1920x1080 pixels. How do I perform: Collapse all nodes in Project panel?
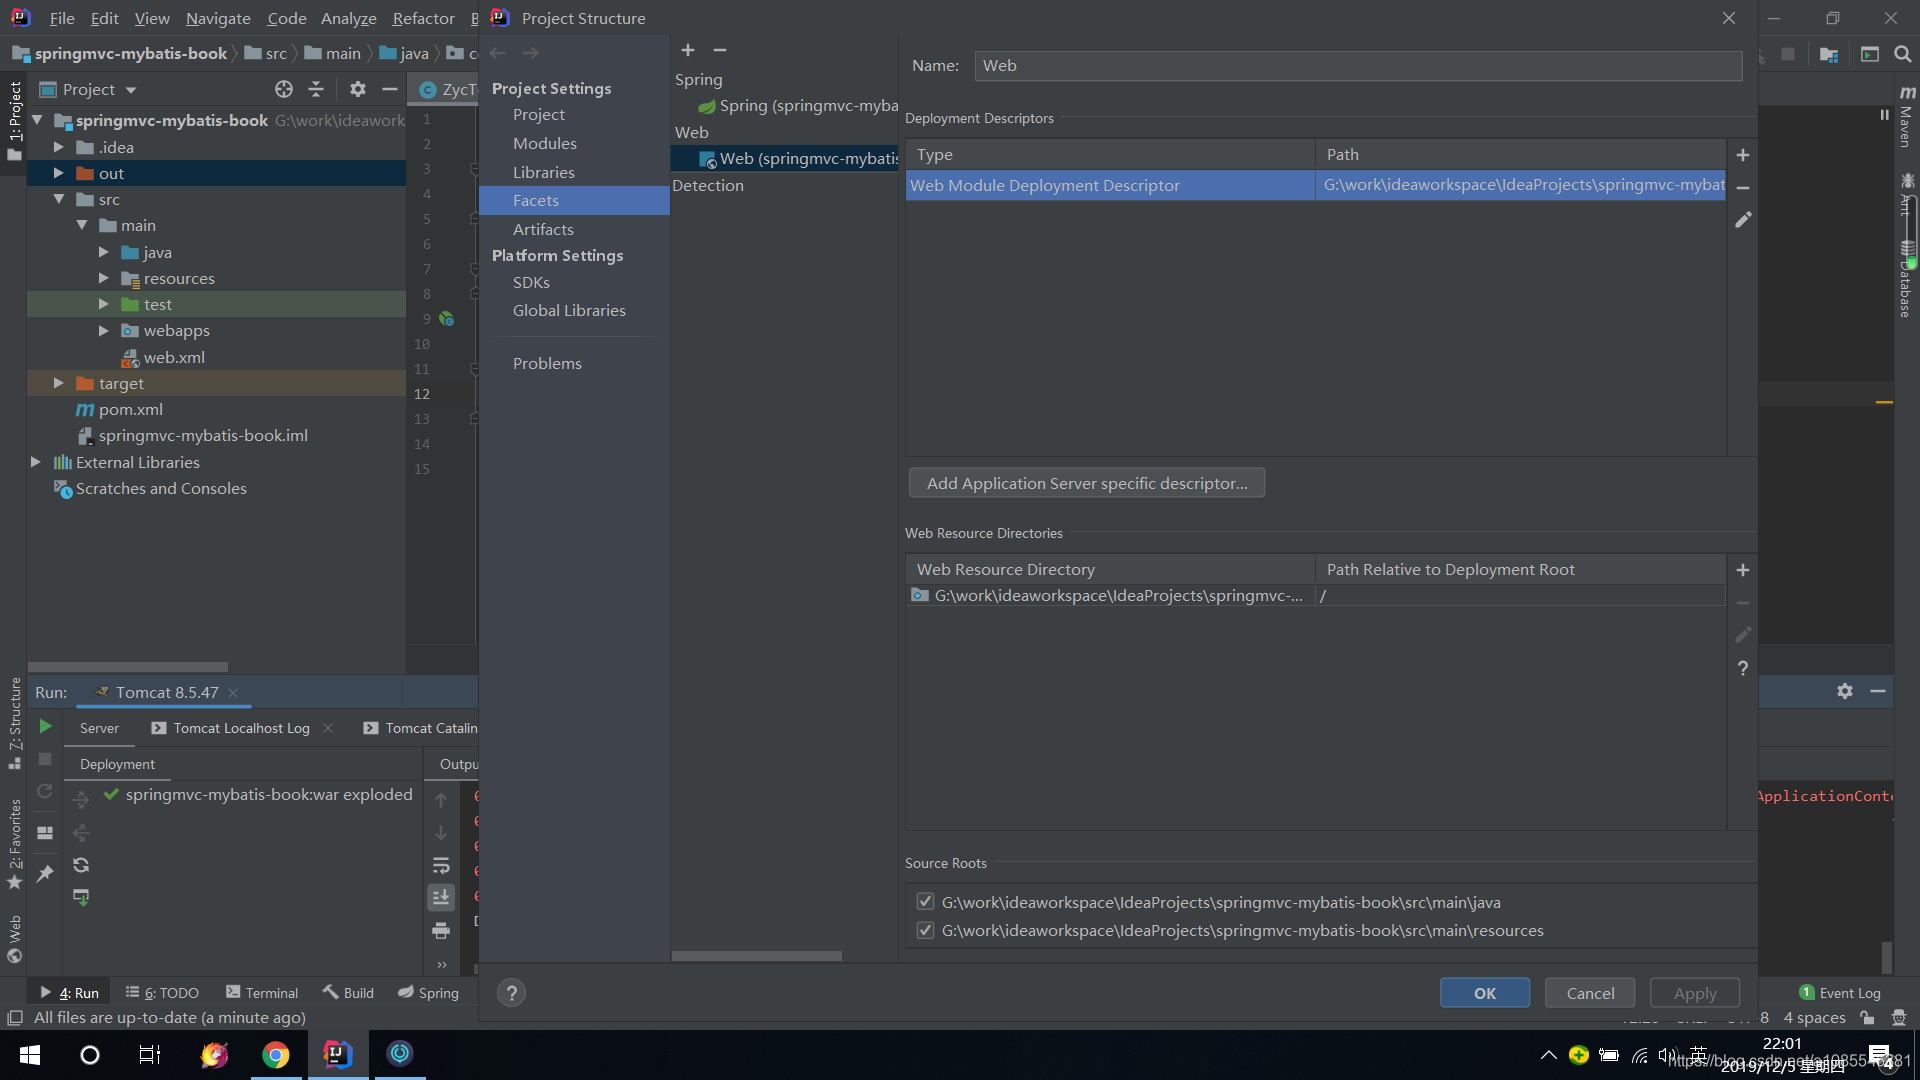[x=316, y=89]
